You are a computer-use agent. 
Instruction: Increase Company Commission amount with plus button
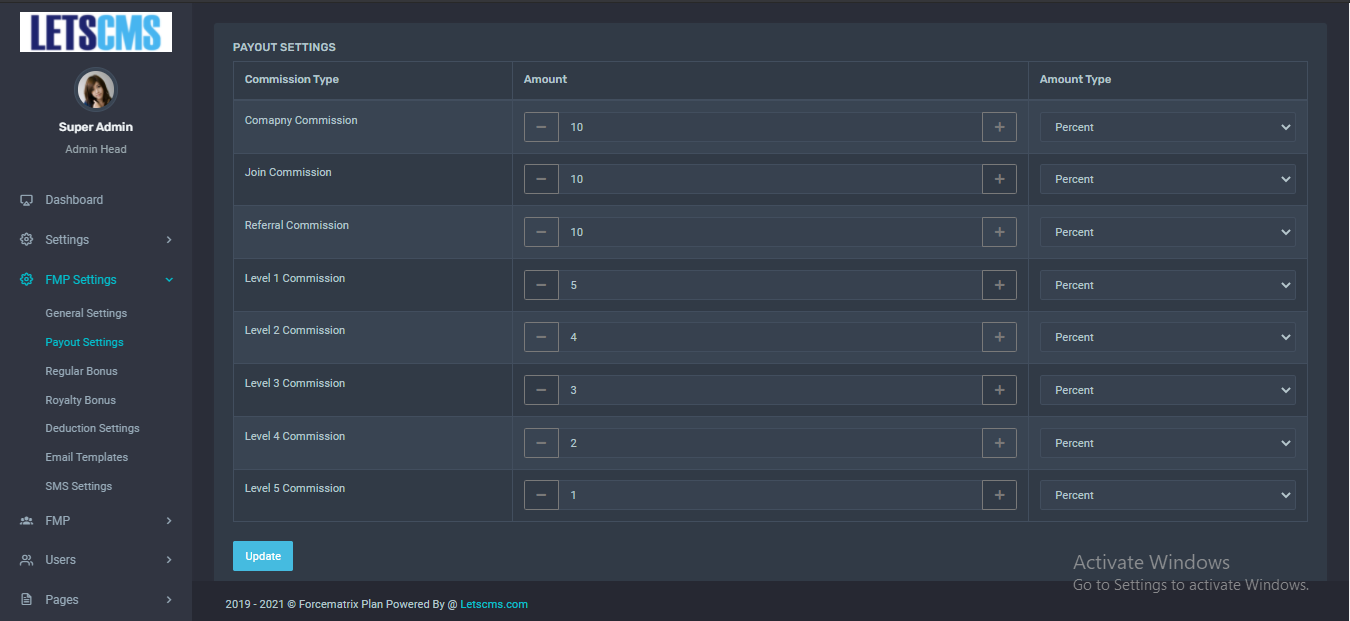tap(999, 127)
